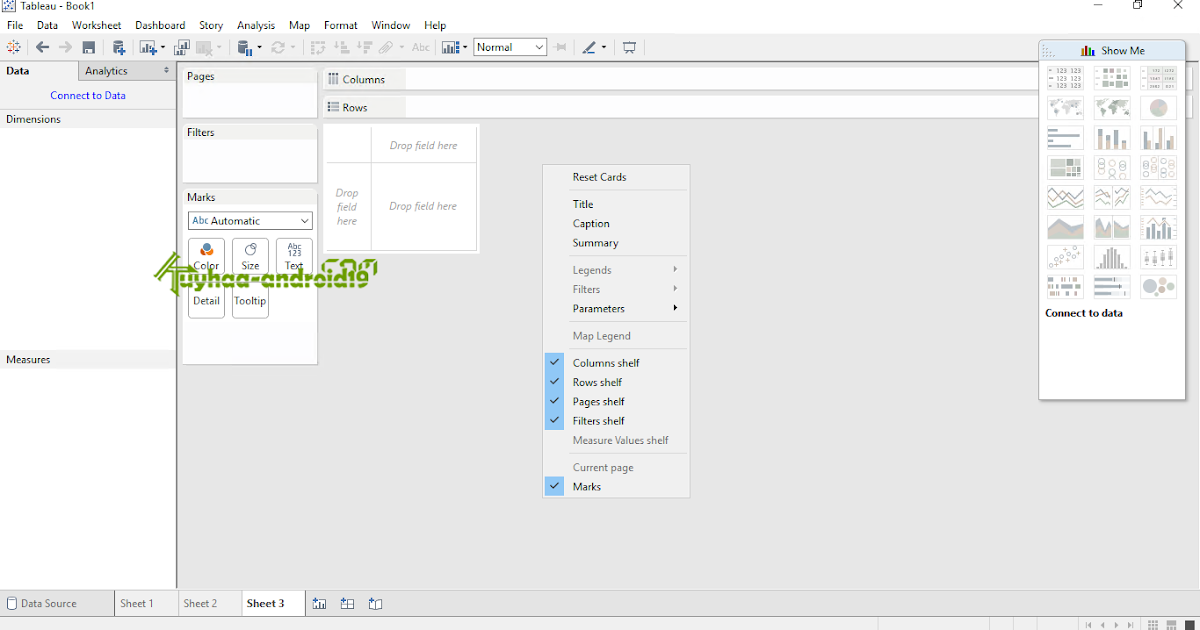Uncheck Rows shelf in context menu
Image resolution: width=1200 pixels, height=630 pixels.
point(616,382)
